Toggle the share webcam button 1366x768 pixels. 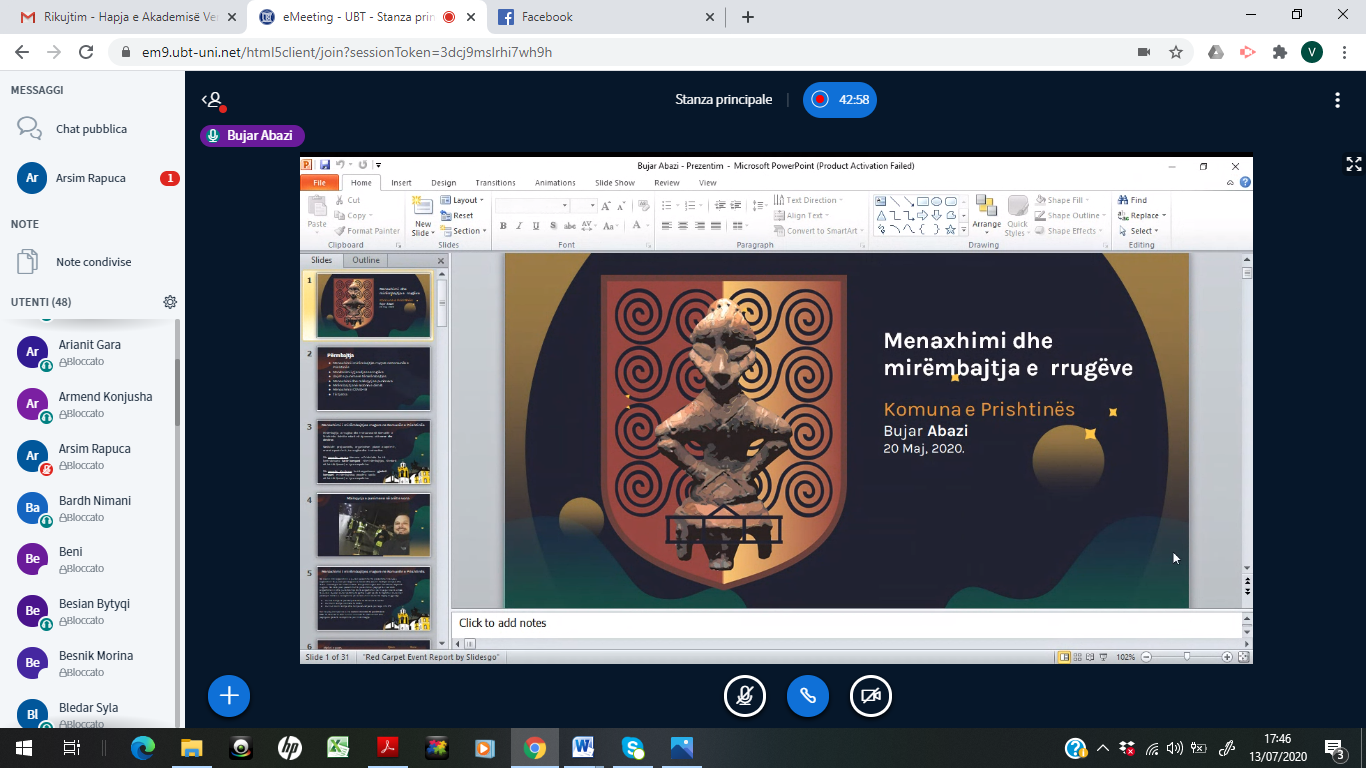click(x=871, y=697)
